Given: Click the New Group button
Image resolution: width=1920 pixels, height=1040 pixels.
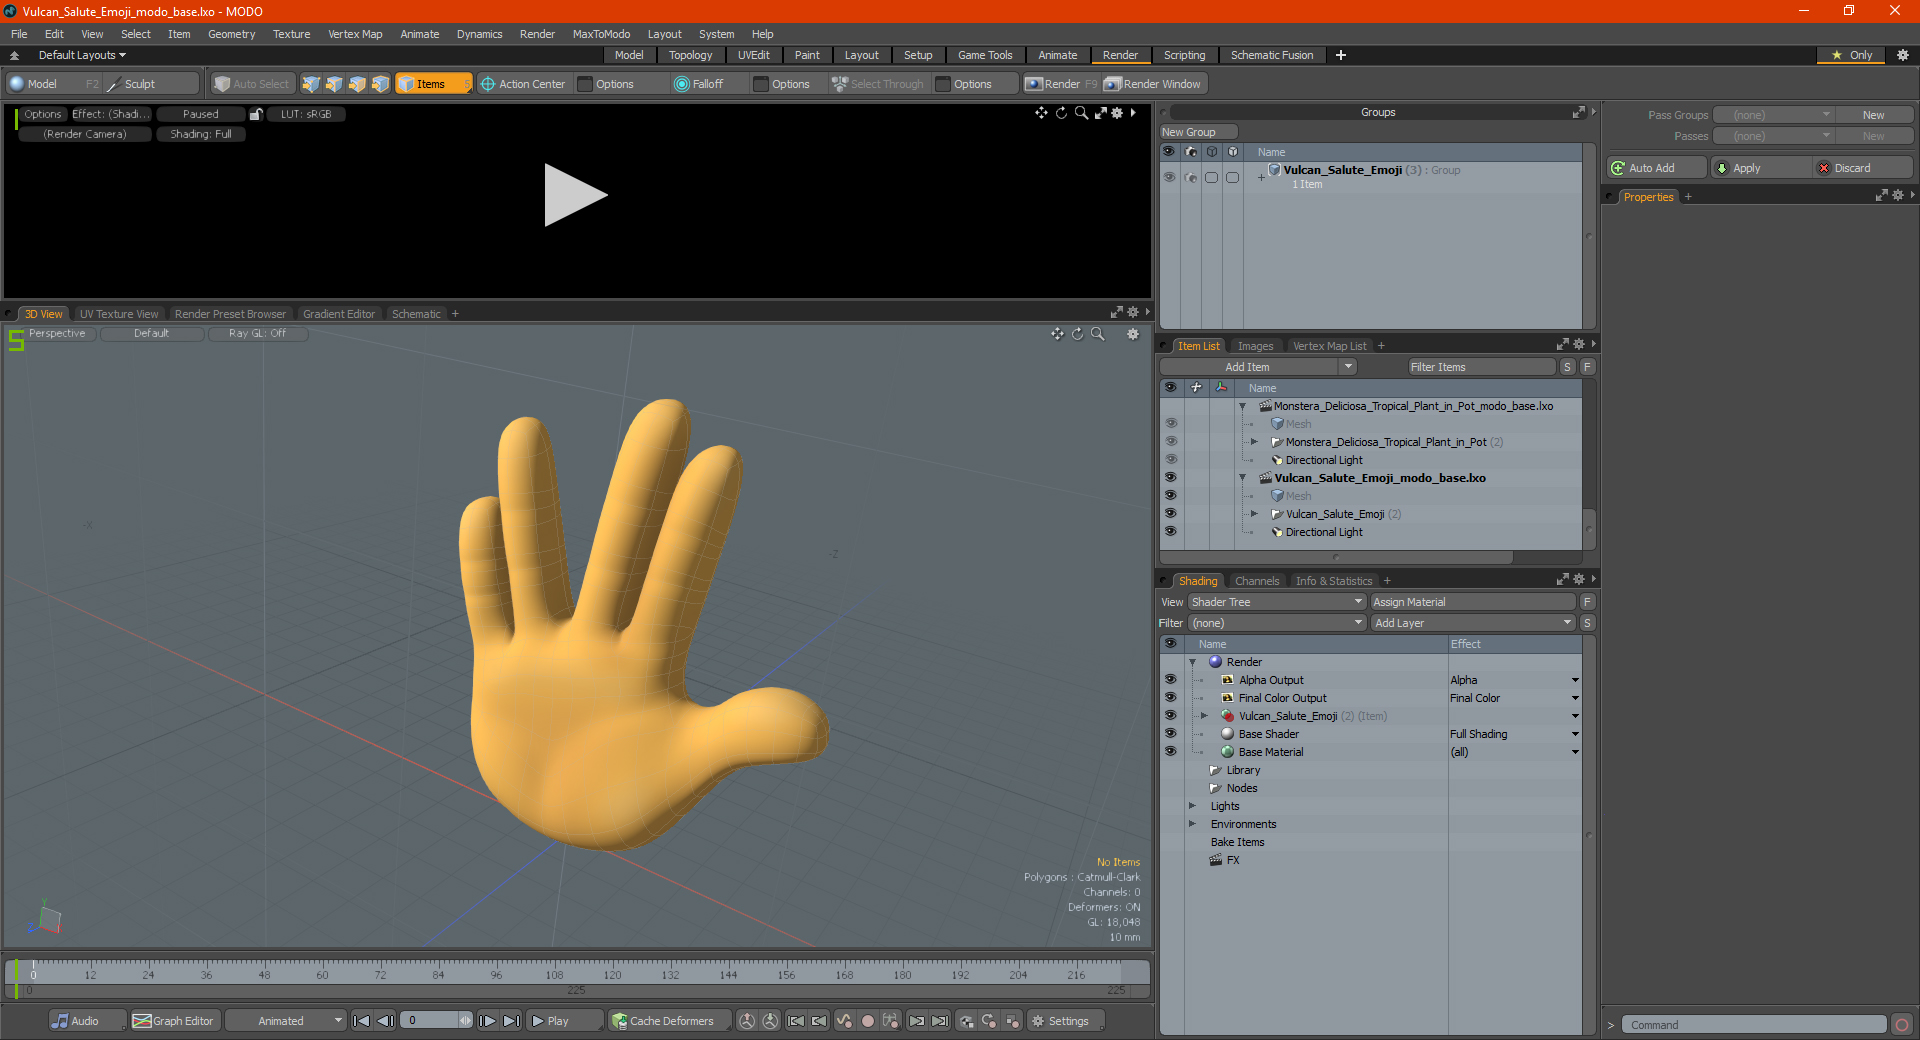Looking at the screenshot, I should 1198,132.
